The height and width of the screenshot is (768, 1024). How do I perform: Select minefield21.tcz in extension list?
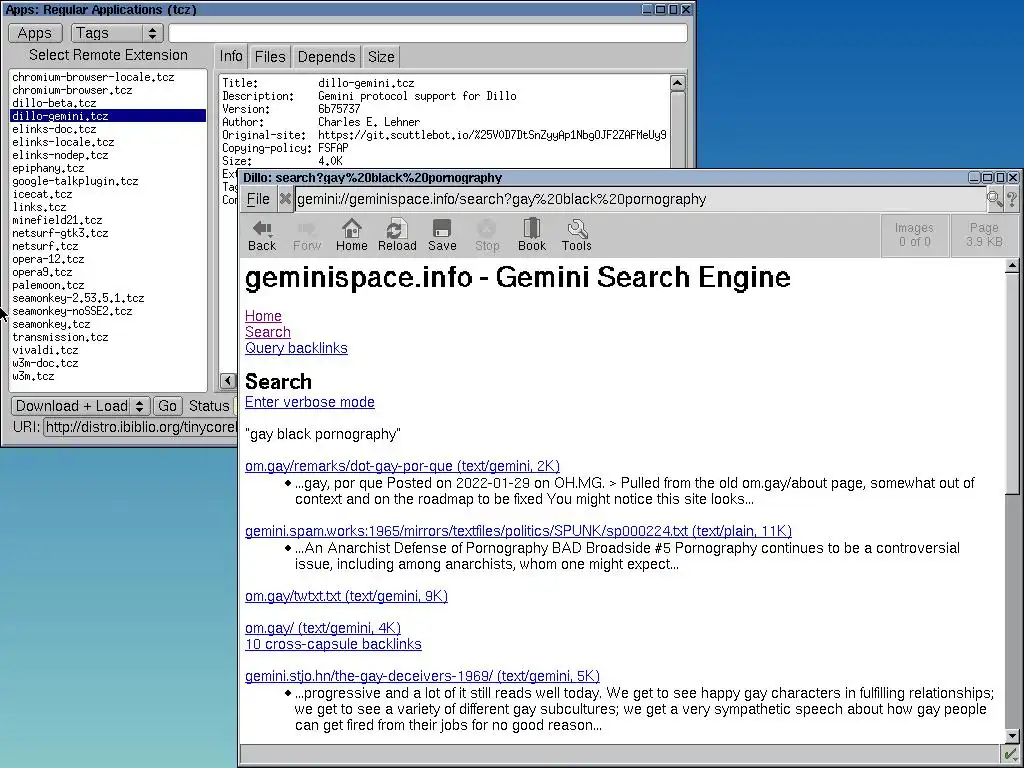click(108, 221)
